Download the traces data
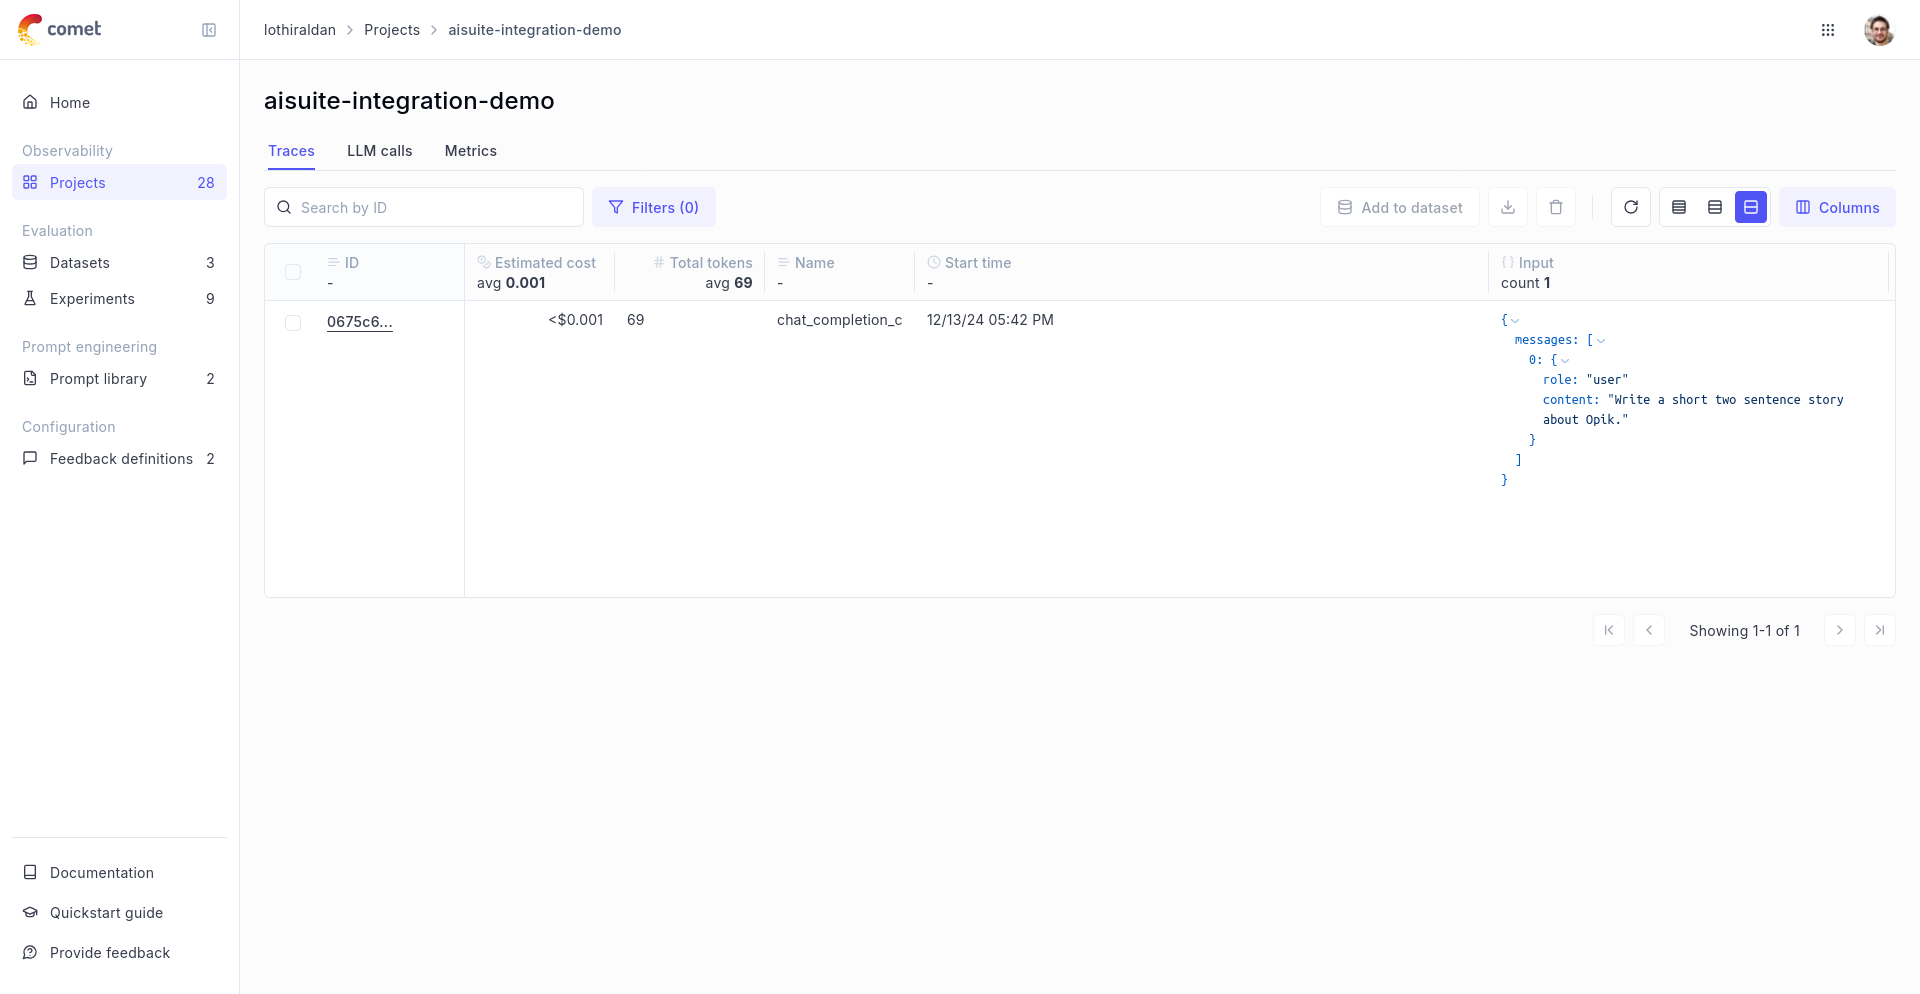 [x=1507, y=207]
